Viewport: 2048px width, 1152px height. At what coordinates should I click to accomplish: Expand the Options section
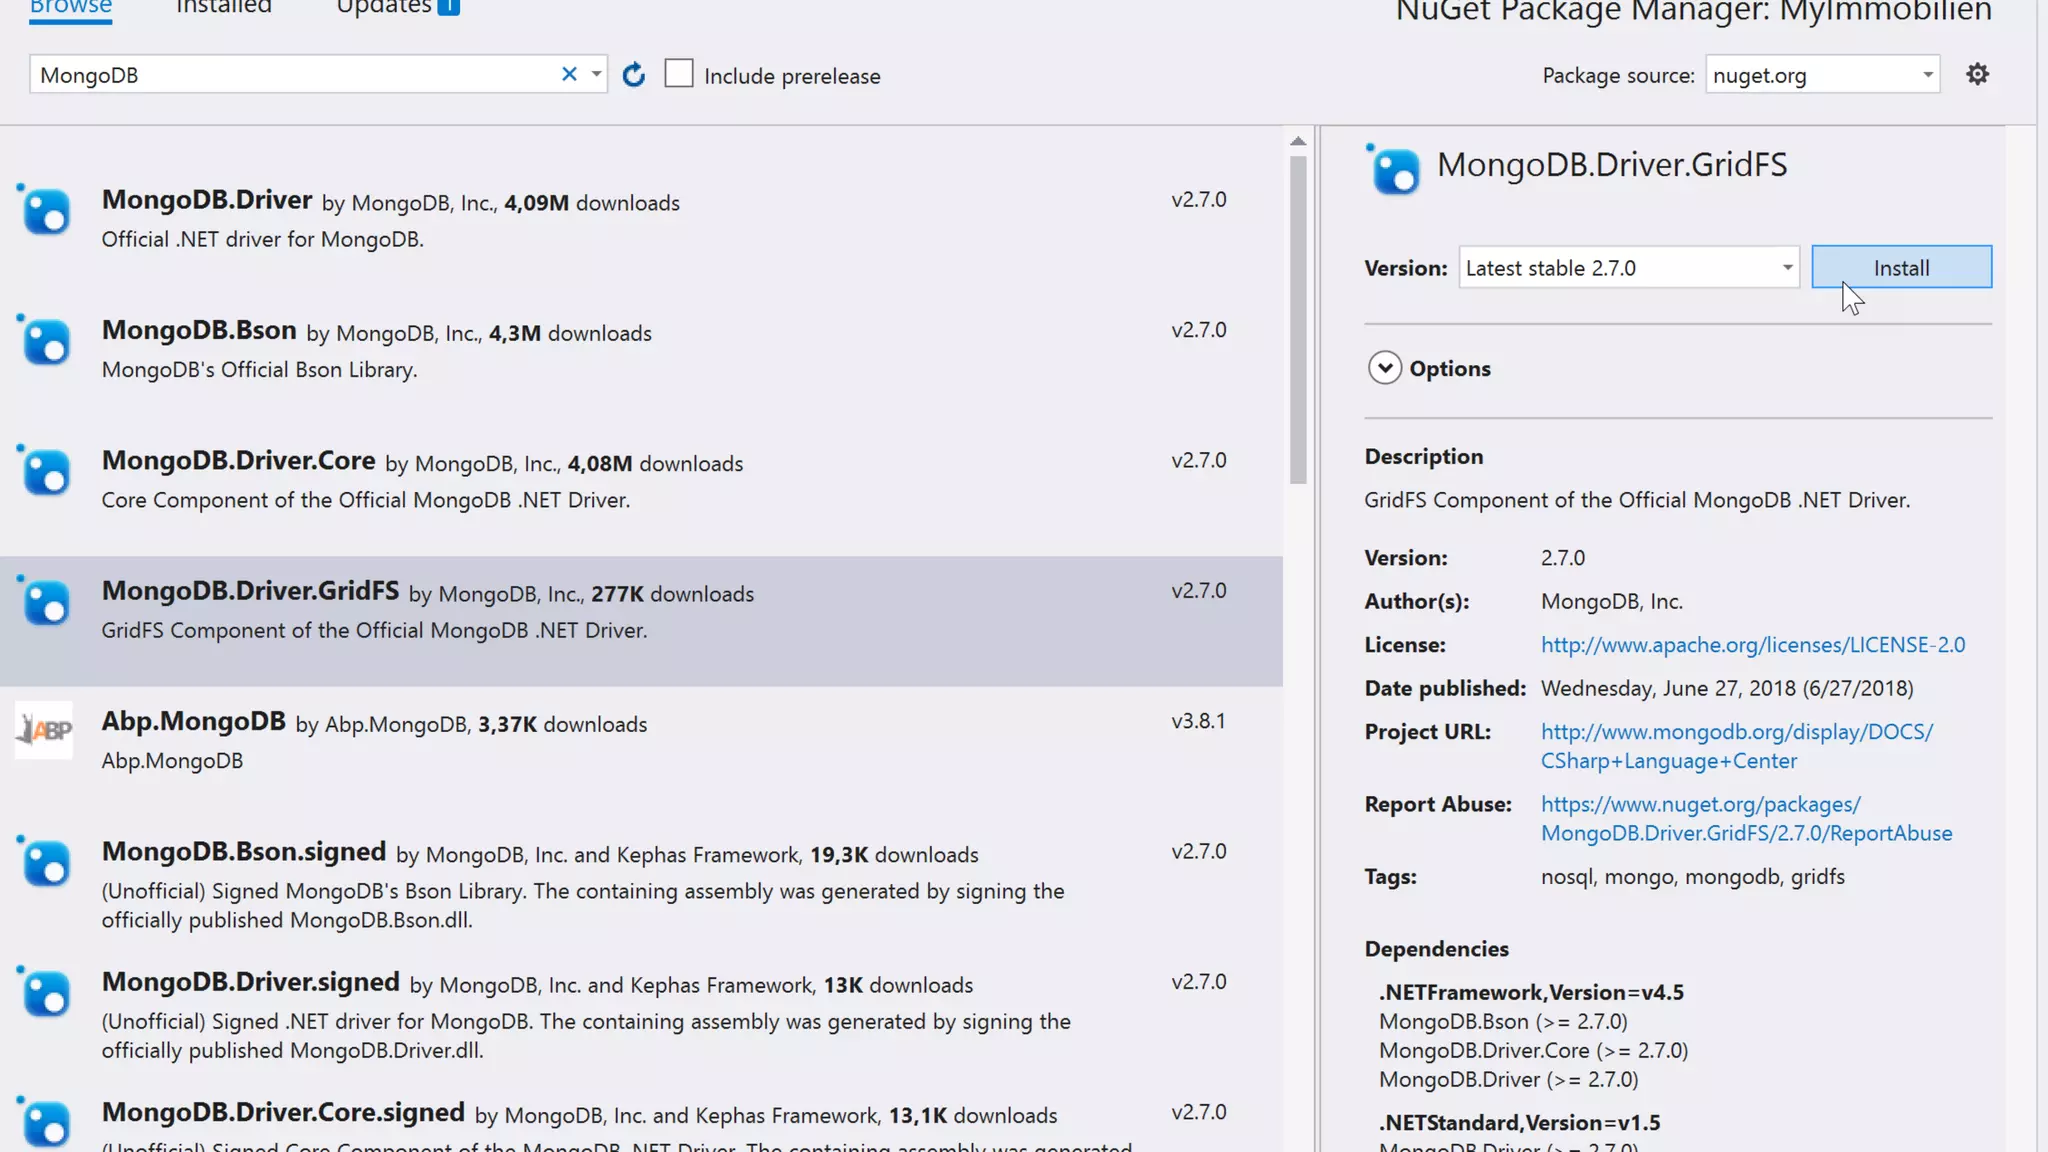coord(1385,368)
